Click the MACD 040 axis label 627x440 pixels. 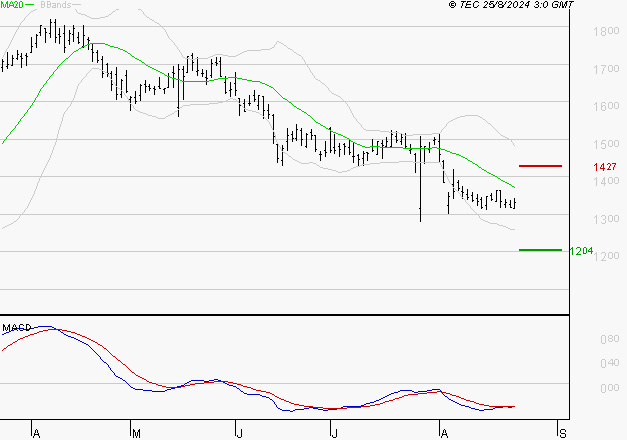coord(610,363)
